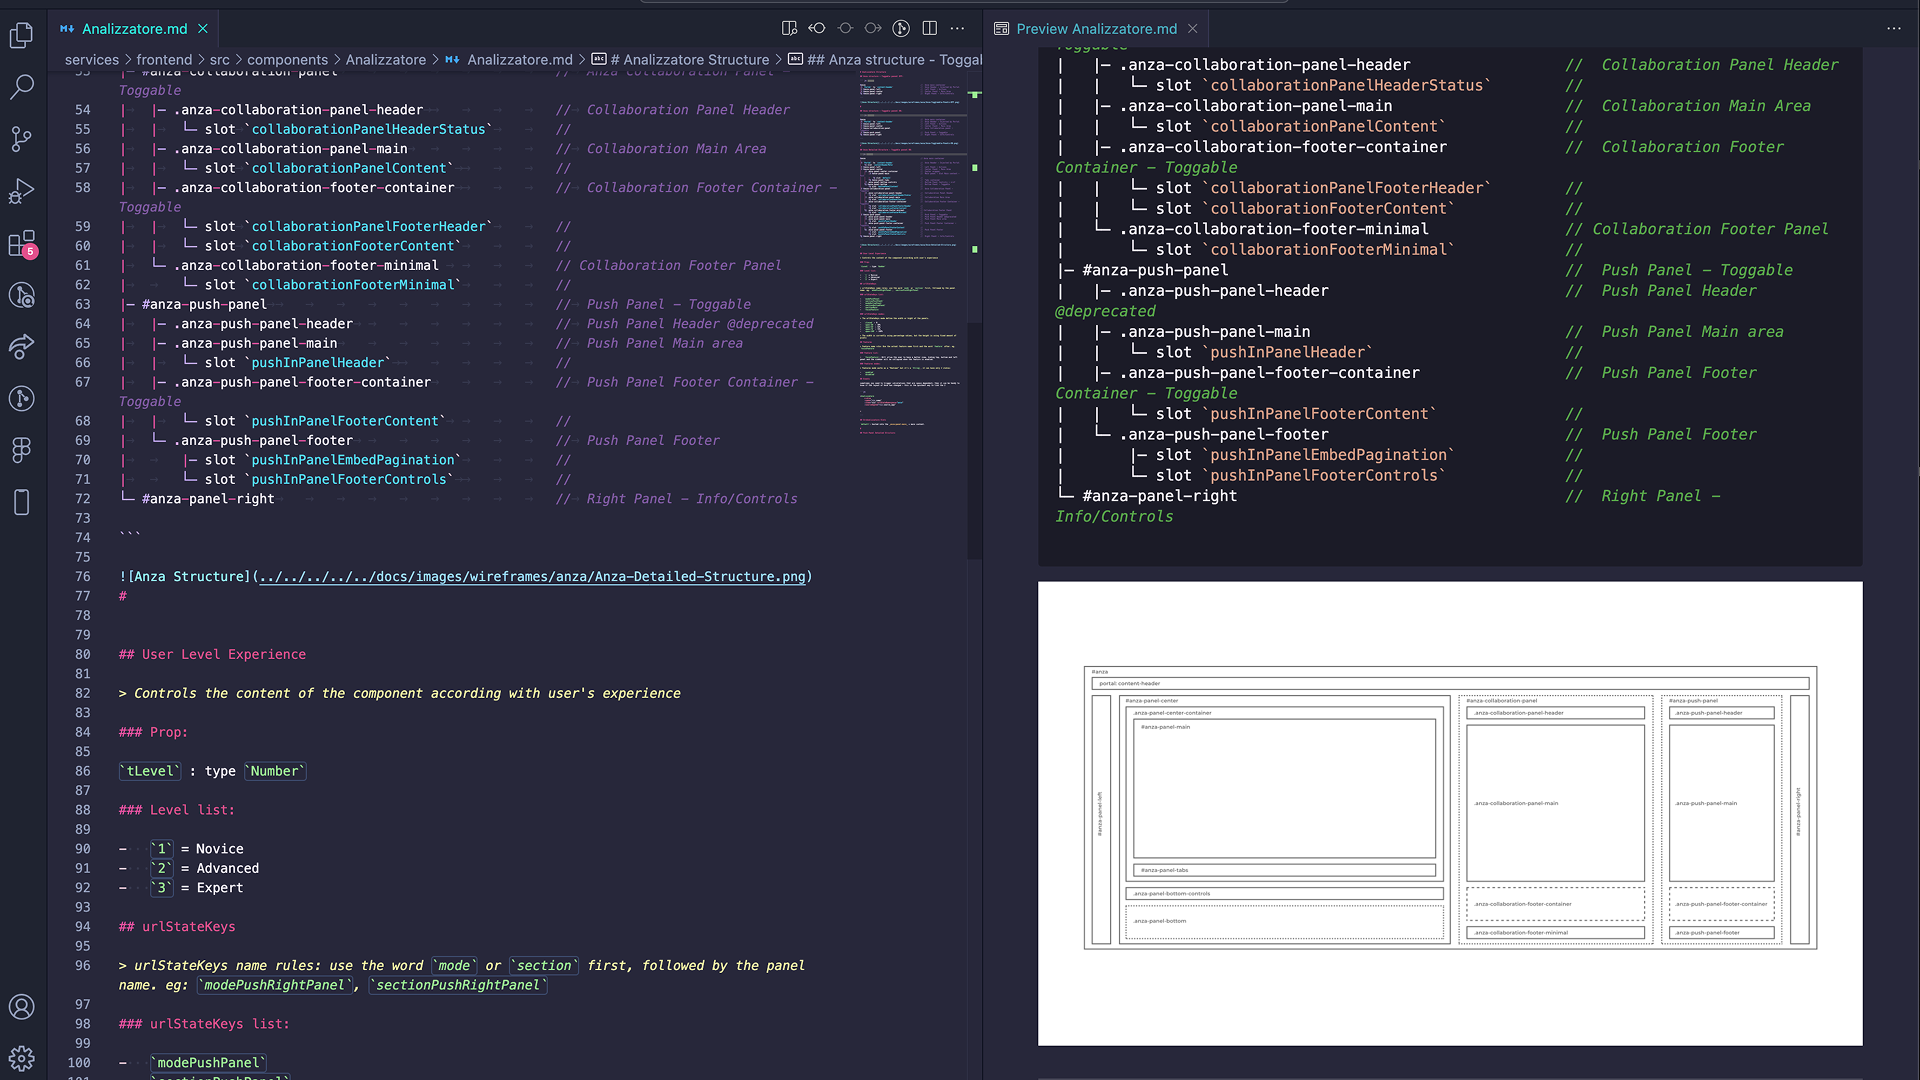Open the Explorer view in activity bar

(21, 36)
